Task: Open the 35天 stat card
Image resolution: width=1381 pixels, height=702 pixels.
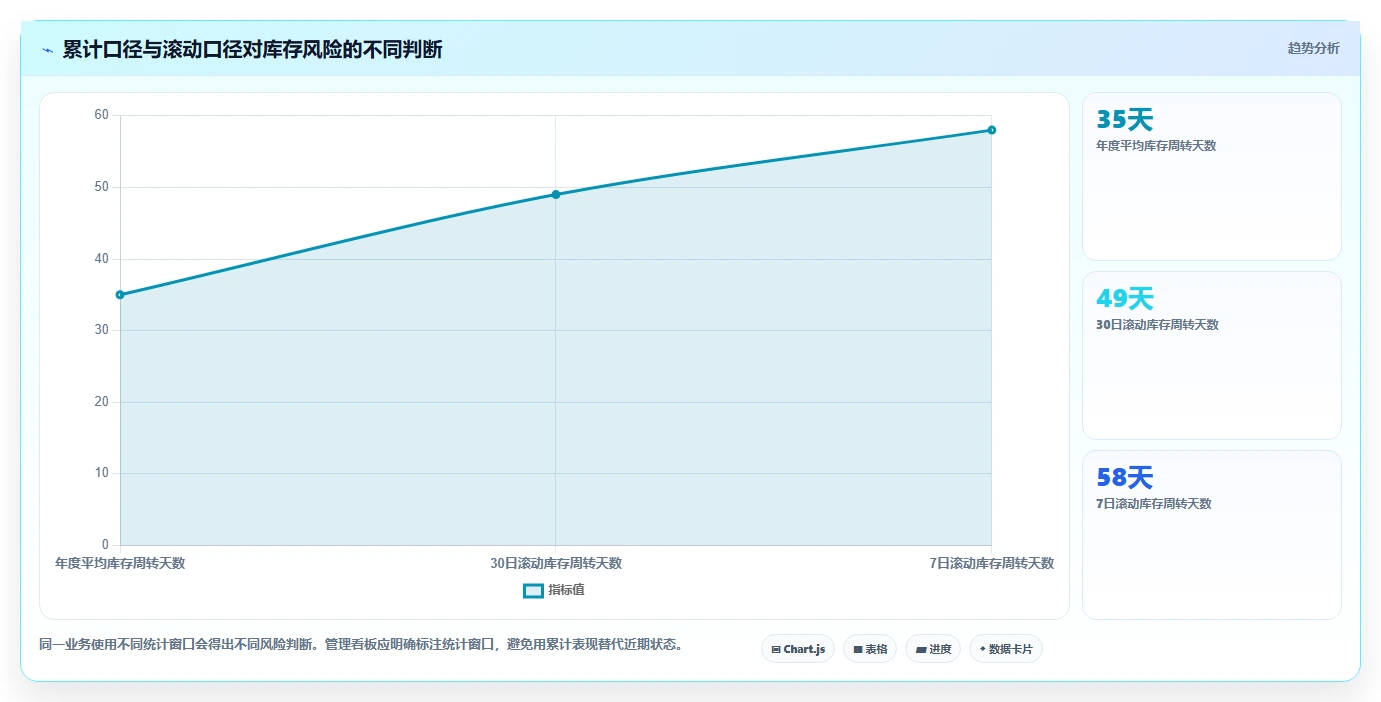Action: [1211, 177]
